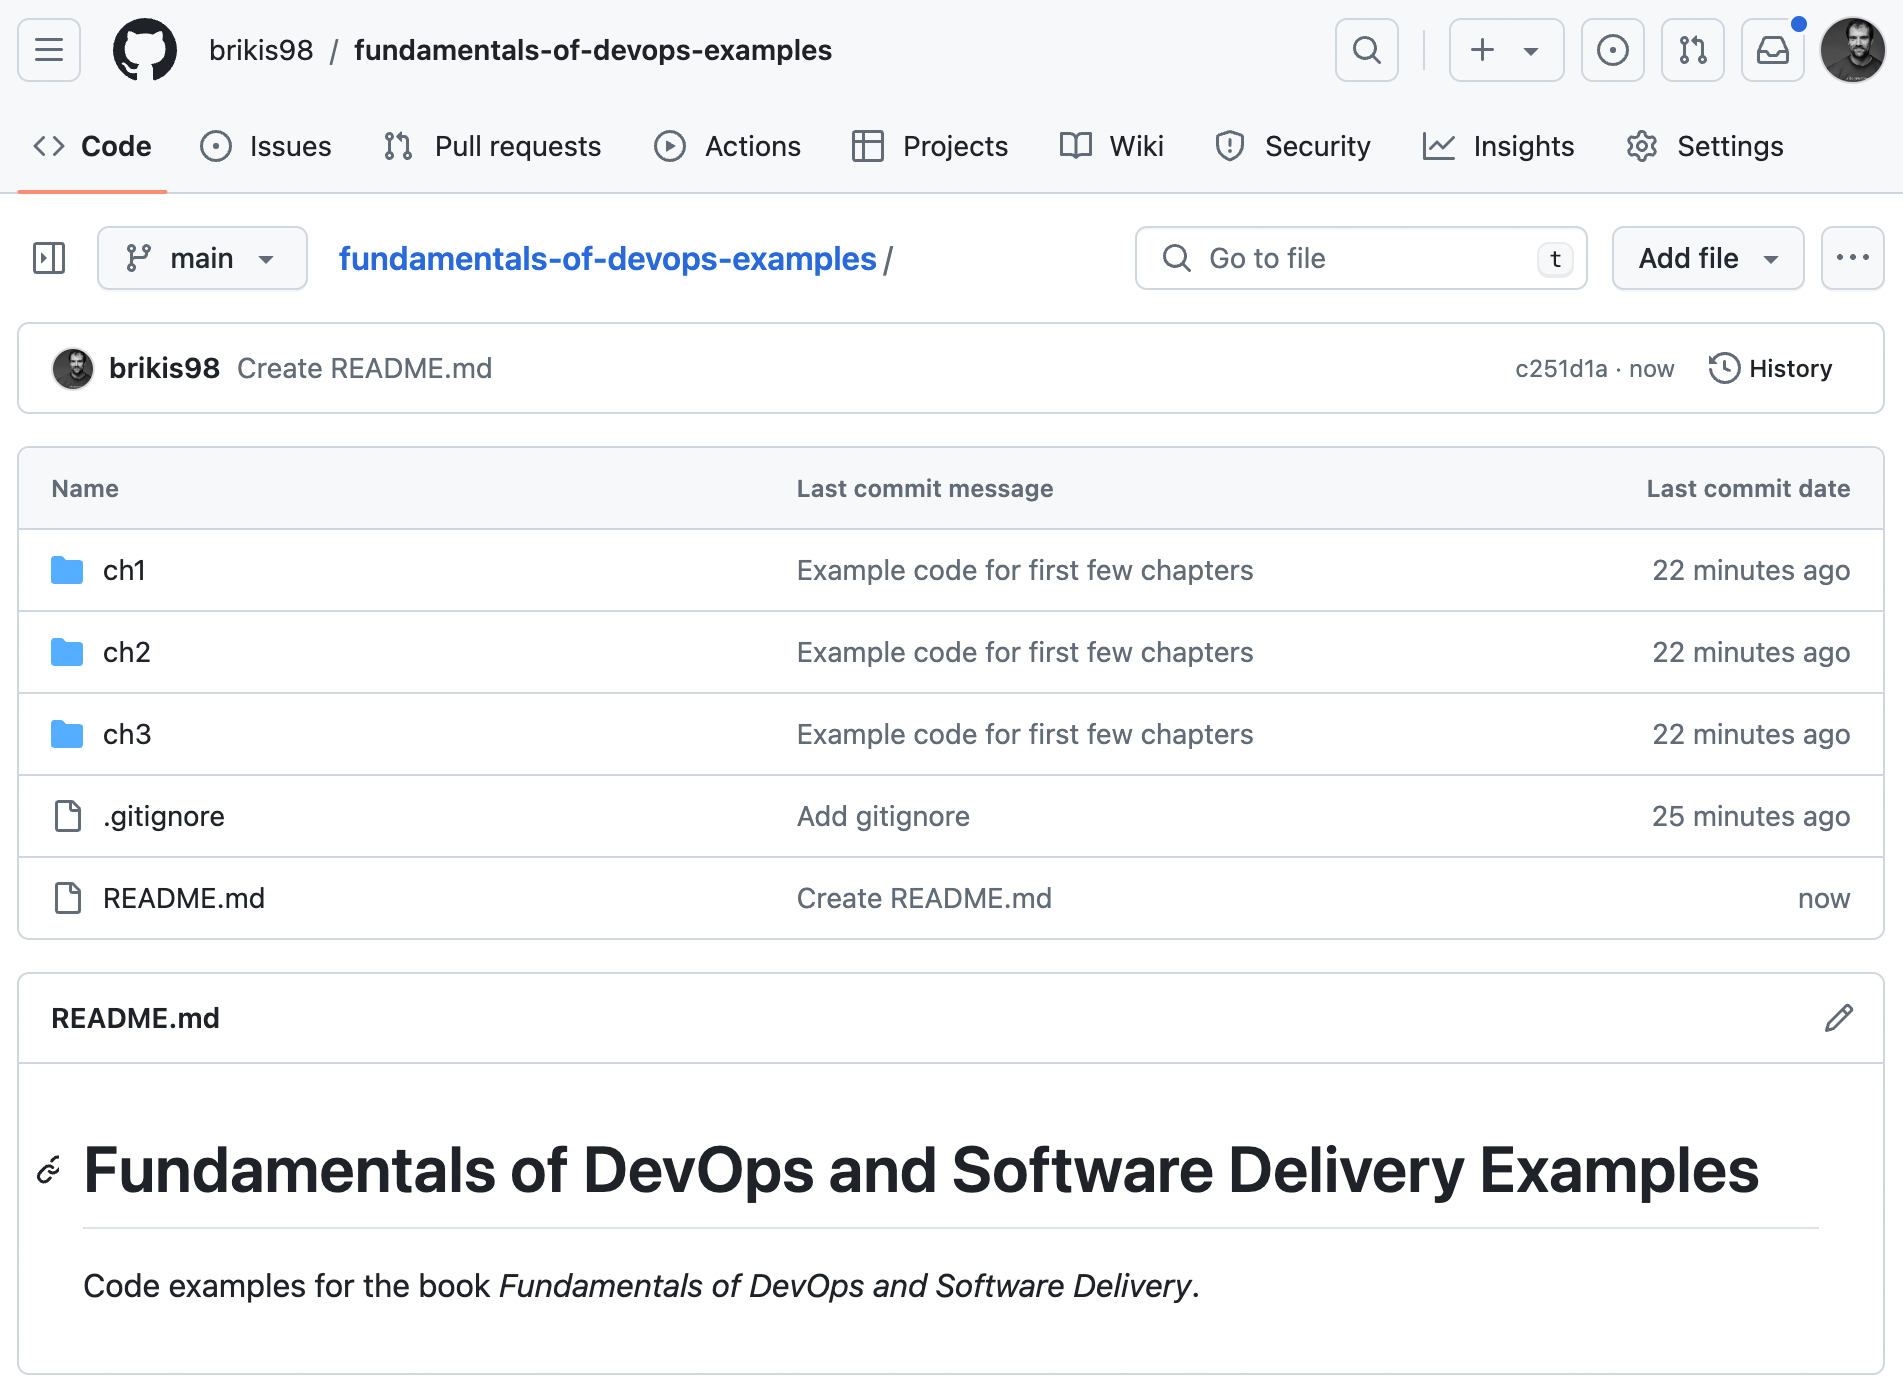Open brikis98 owner link in breadcrumb
This screenshot has height=1392, width=1903.
click(261, 50)
